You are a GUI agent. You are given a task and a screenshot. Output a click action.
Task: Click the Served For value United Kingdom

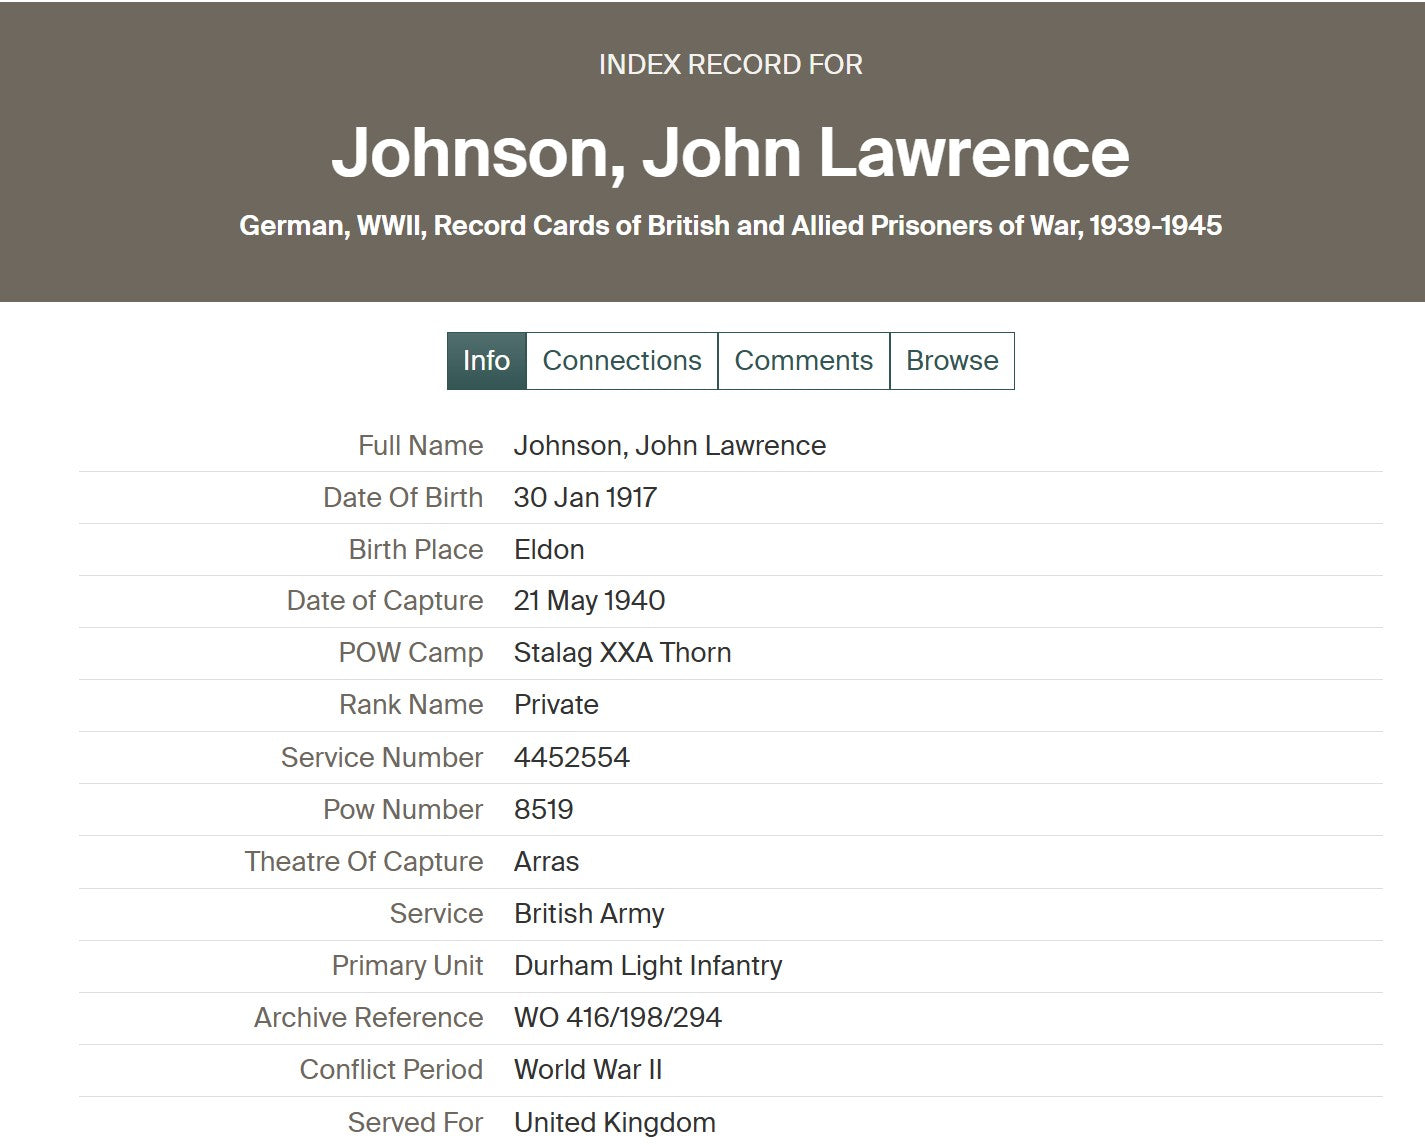coord(614,1123)
